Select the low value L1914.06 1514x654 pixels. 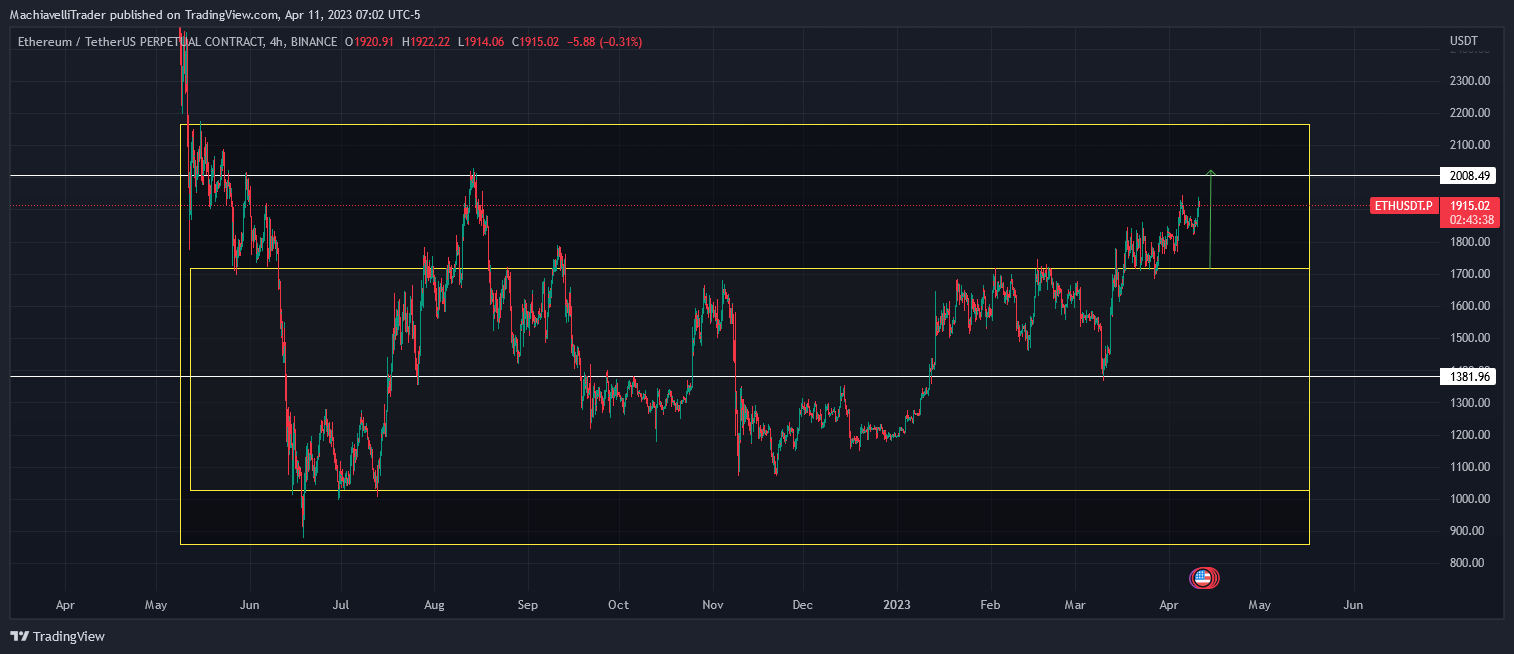click(481, 42)
